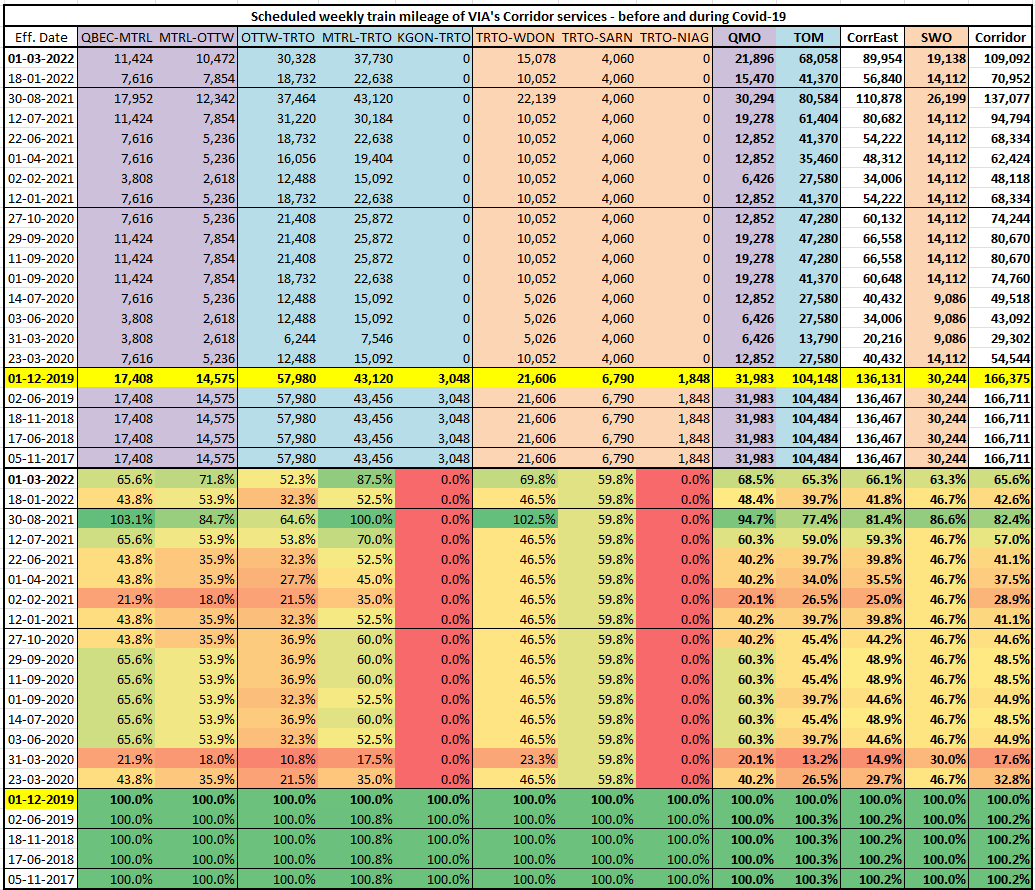Viewport: 1035px width, 890px height.
Task: Click the CorrEast column header
Action: (872, 37)
